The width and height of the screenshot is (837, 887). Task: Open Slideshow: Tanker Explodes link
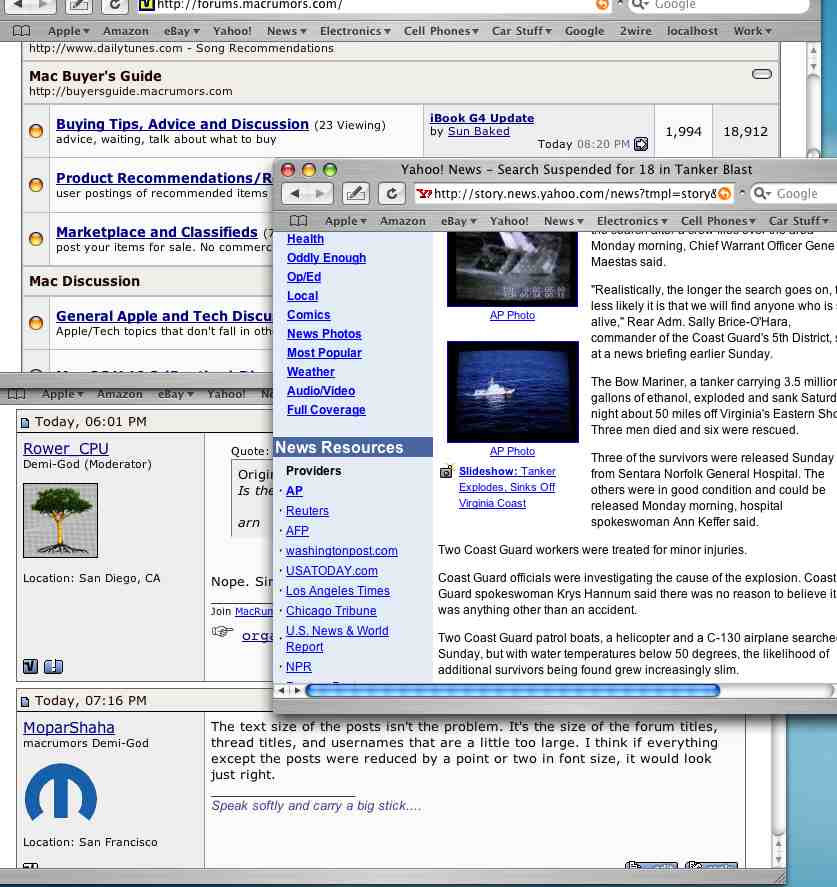[x=507, y=486]
